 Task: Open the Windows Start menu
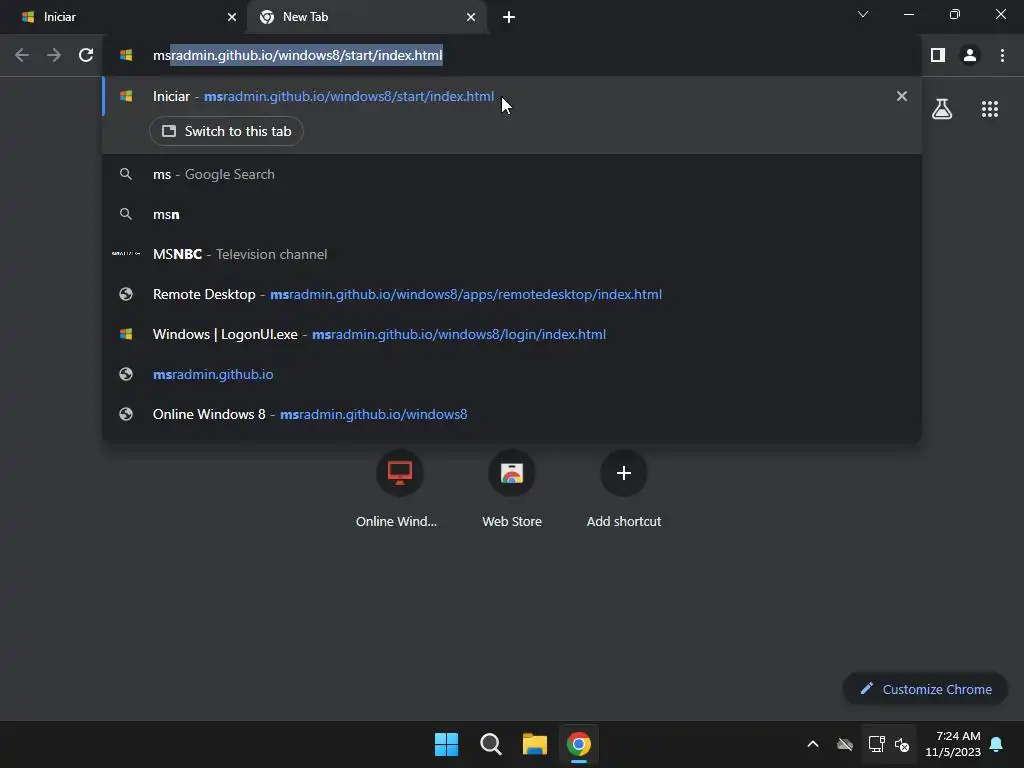[x=447, y=744]
